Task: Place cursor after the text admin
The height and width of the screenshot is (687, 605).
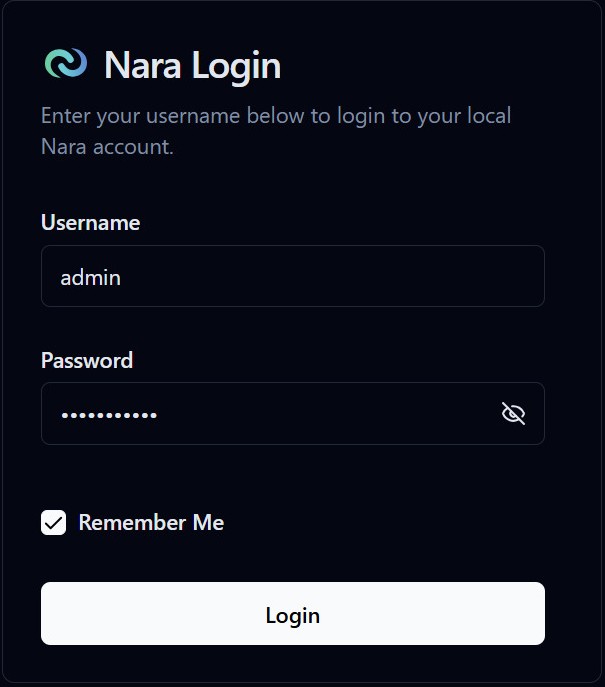Action: tap(122, 277)
